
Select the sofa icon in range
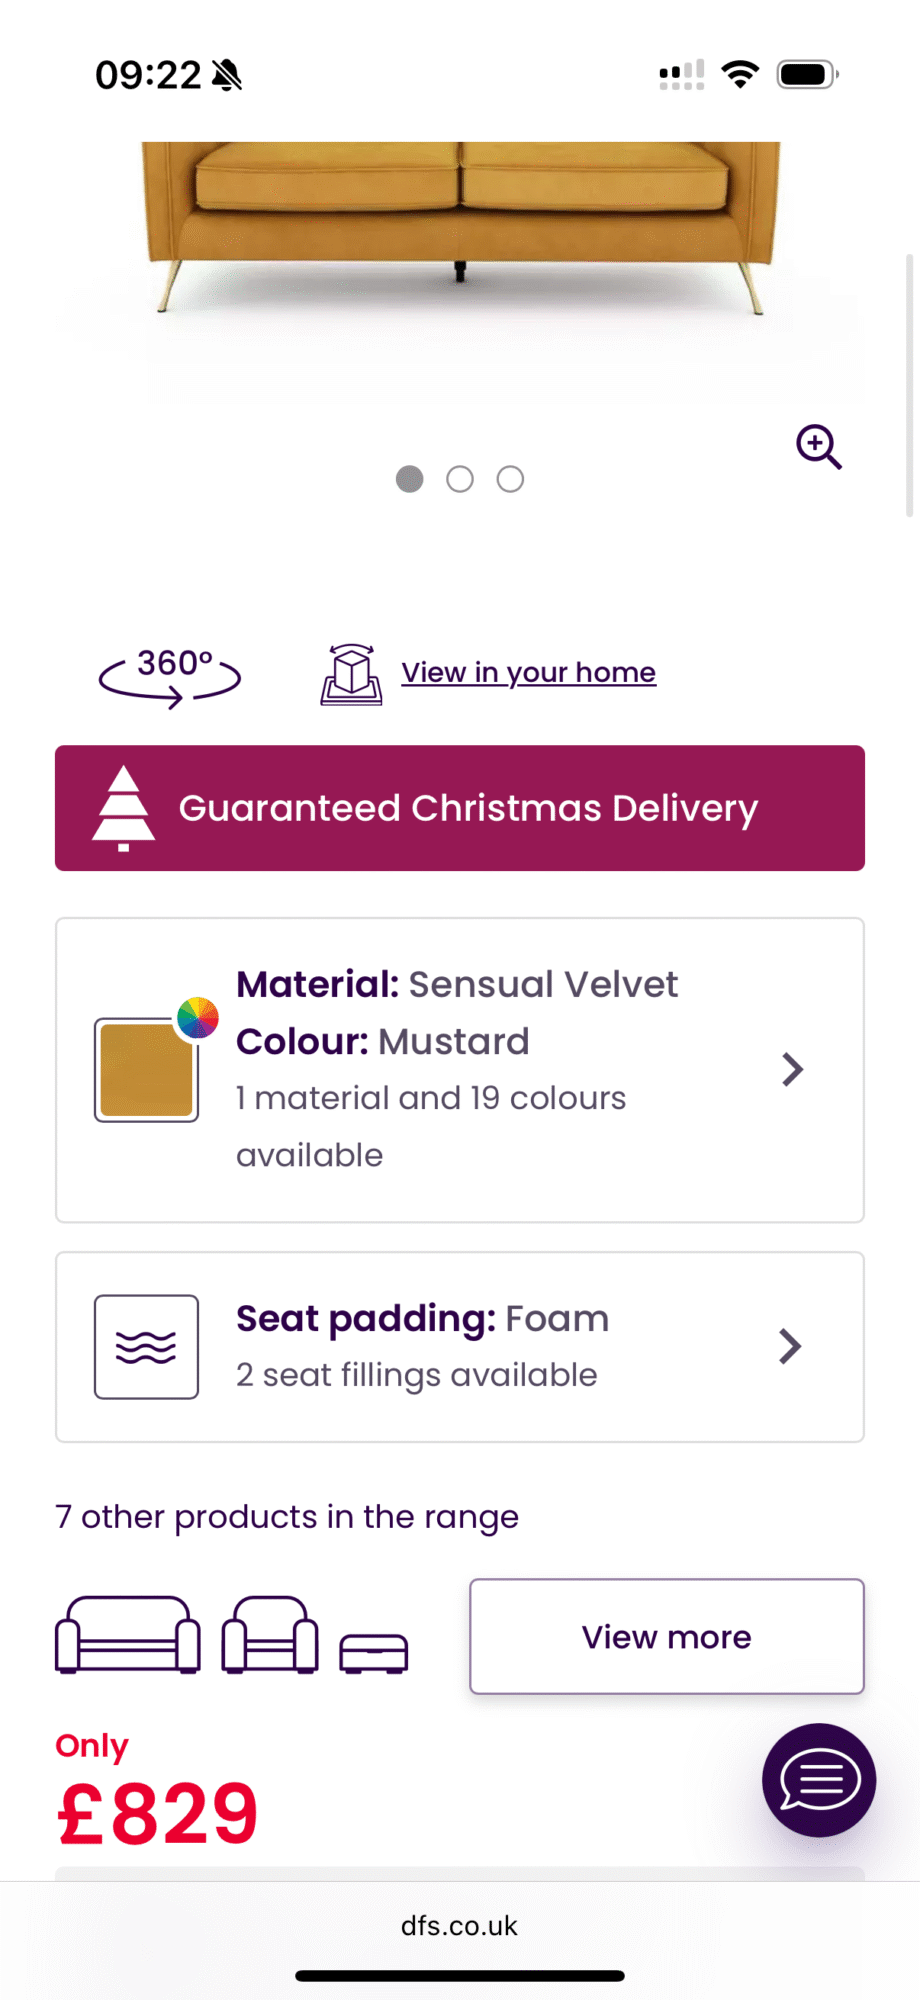coord(127,1634)
